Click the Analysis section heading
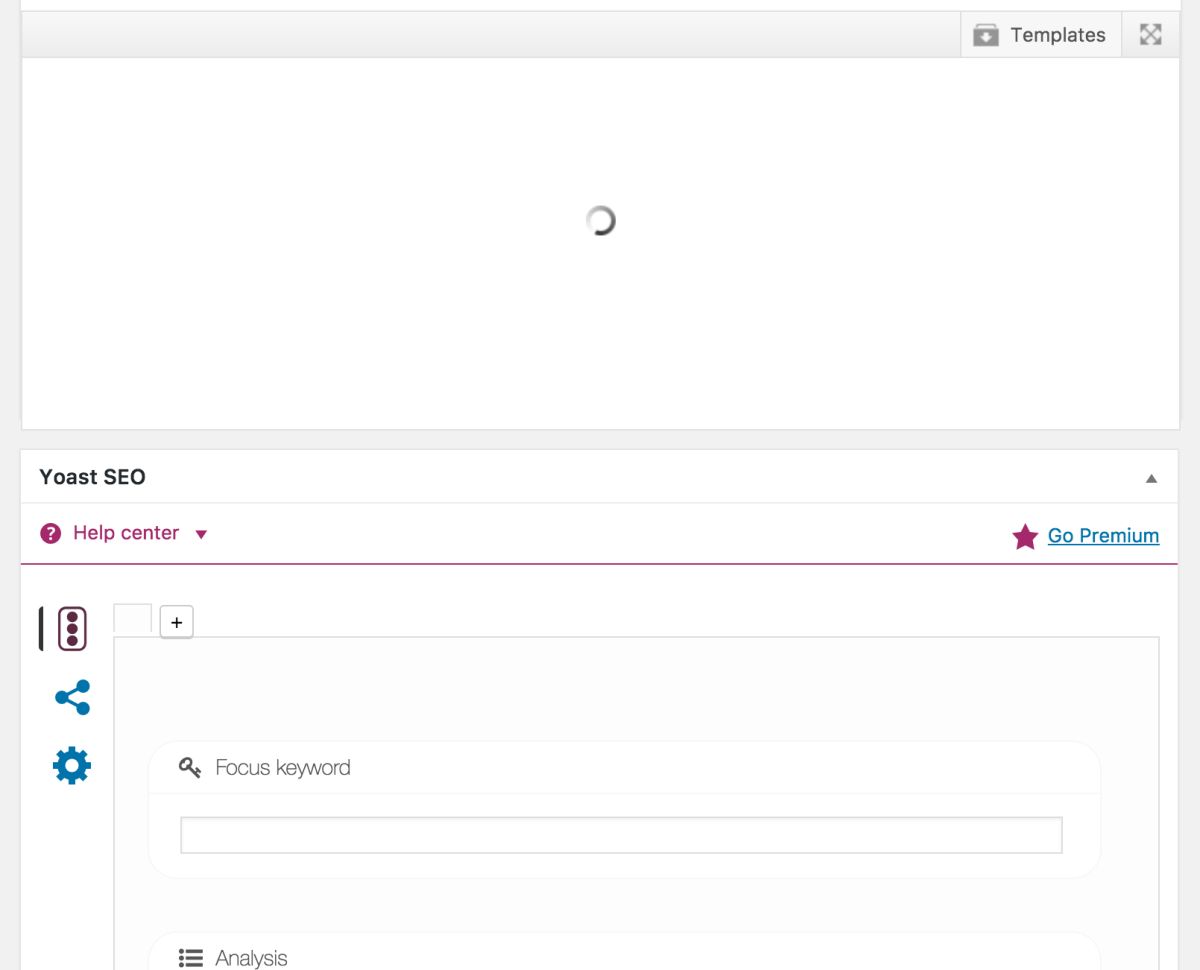The height and width of the screenshot is (970, 1200). pyautogui.click(x=251, y=958)
